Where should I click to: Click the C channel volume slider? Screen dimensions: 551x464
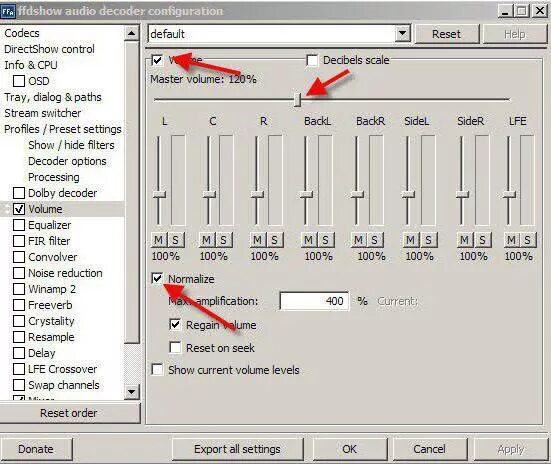click(209, 194)
